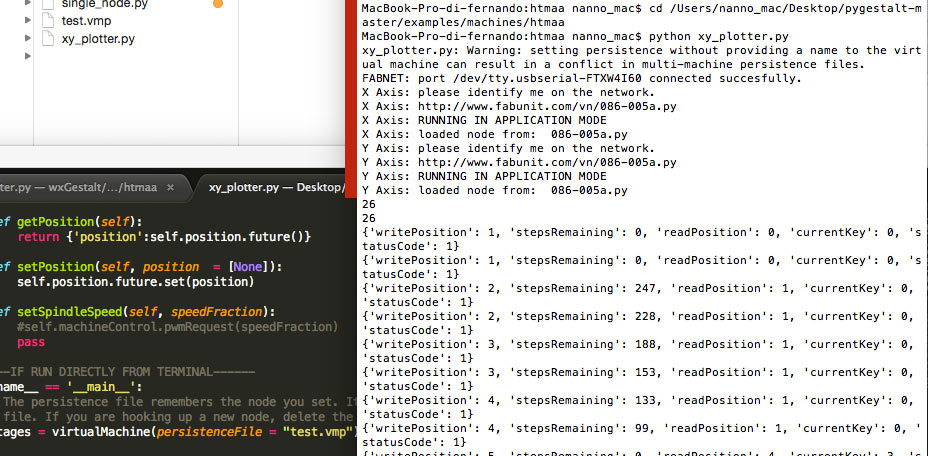
Task: Click the setPosition(self, position = [None]) line
Action: click(x=141, y=268)
